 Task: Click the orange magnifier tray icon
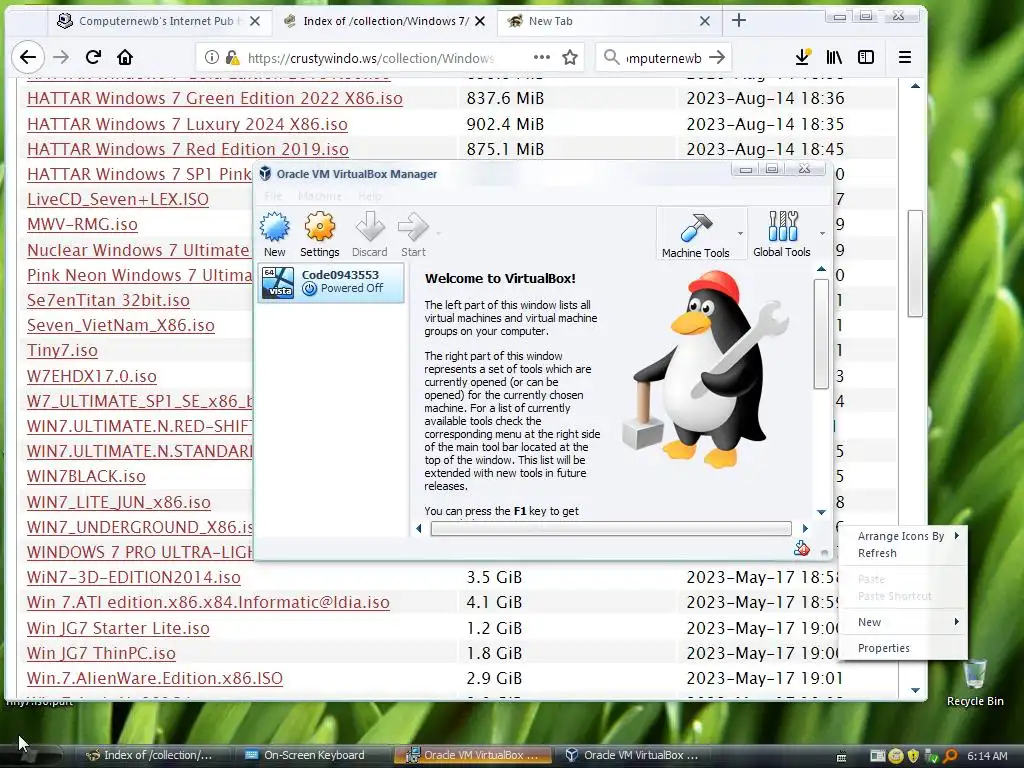pos(950,756)
